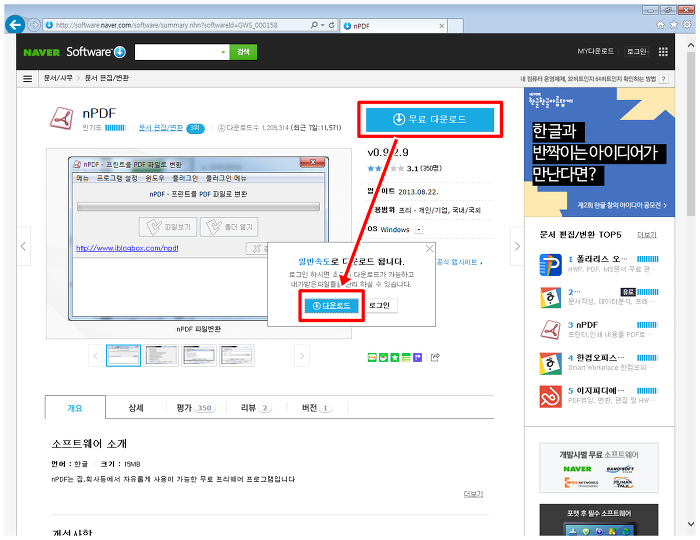Click 더보기 under software introduction

click(x=473, y=494)
